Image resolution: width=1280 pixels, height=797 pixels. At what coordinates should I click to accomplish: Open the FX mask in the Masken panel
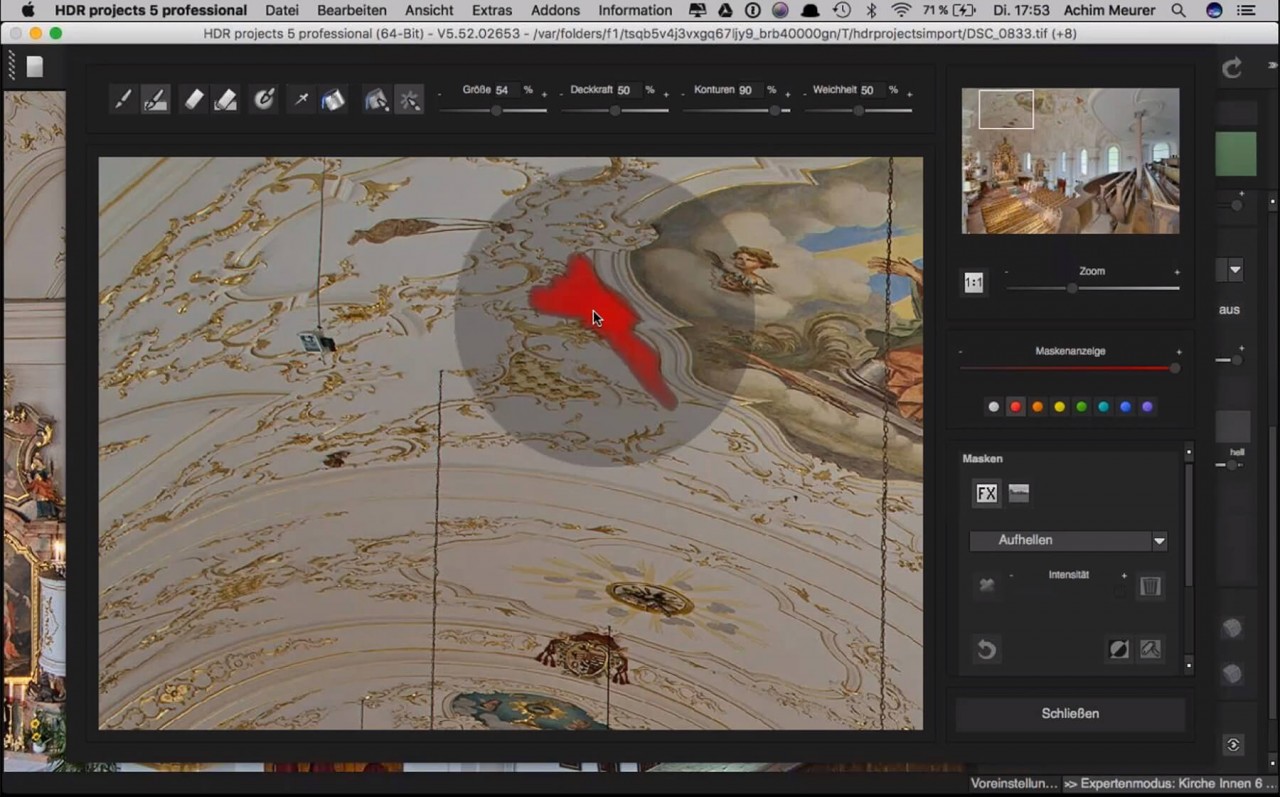click(986, 492)
